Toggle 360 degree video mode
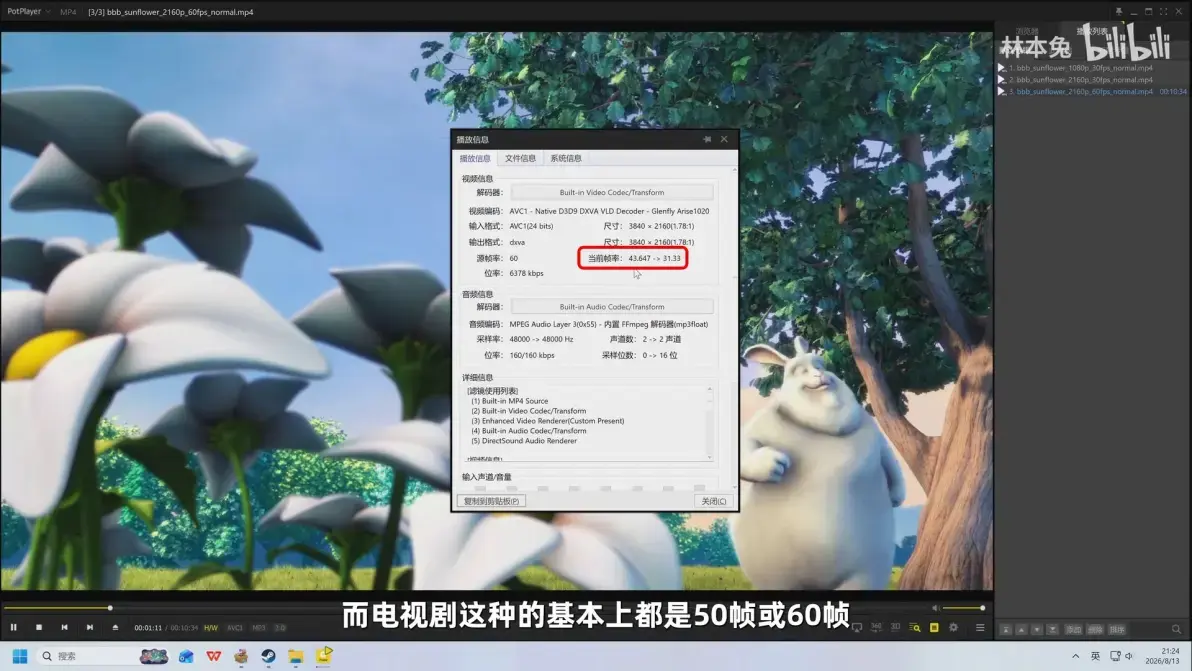 coord(877,628)
